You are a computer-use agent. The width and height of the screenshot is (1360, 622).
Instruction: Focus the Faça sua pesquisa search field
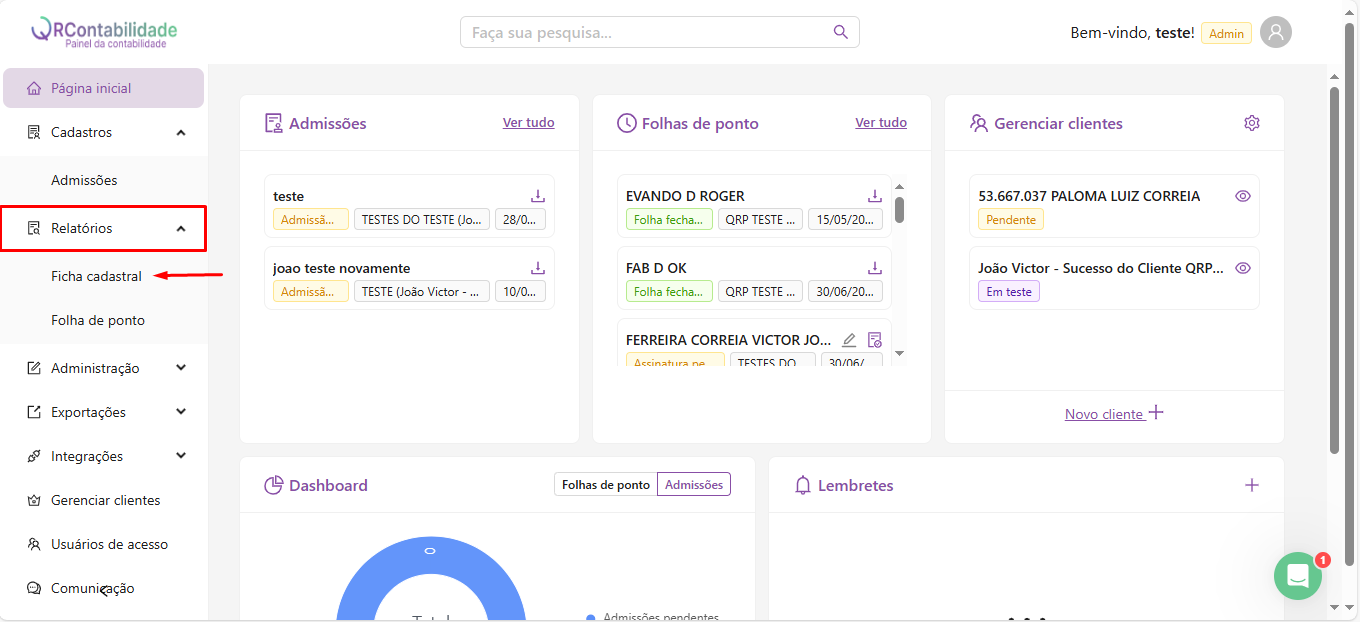coord(645,33)
